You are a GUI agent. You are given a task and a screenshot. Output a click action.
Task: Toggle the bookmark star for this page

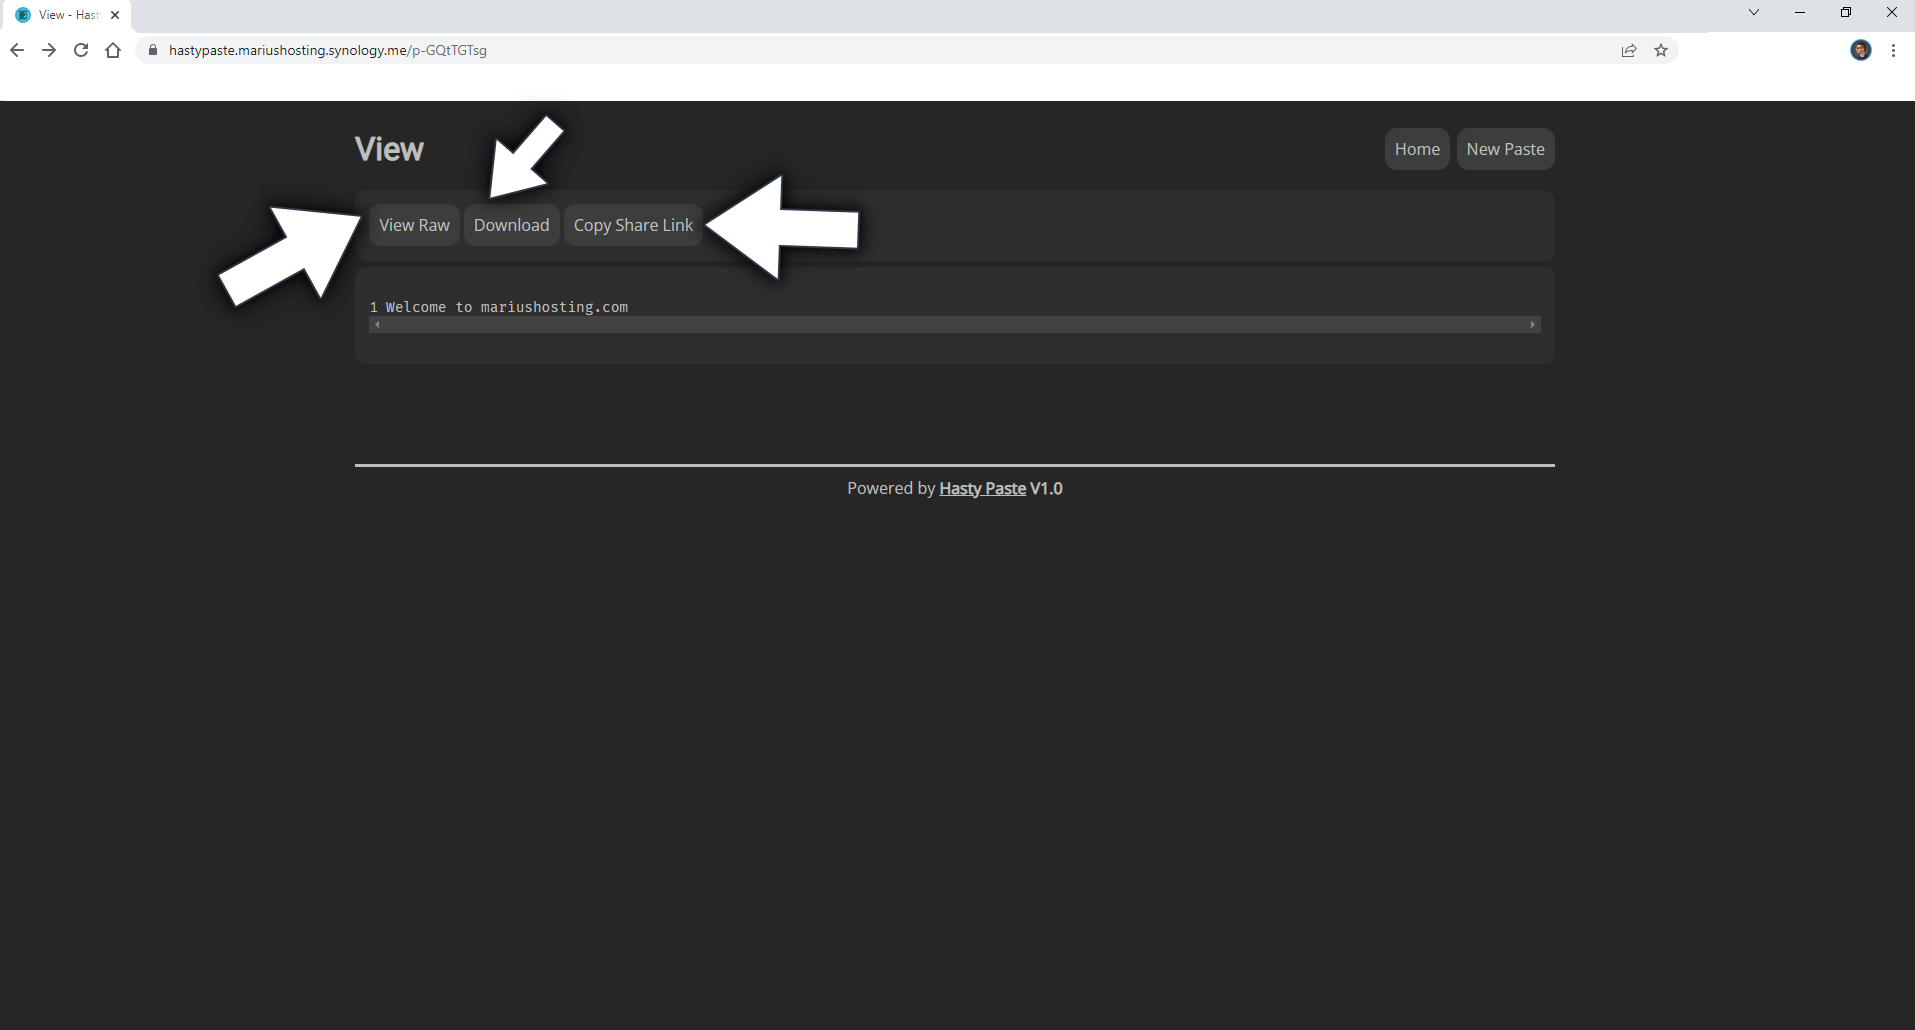(x=1661, y=50)
